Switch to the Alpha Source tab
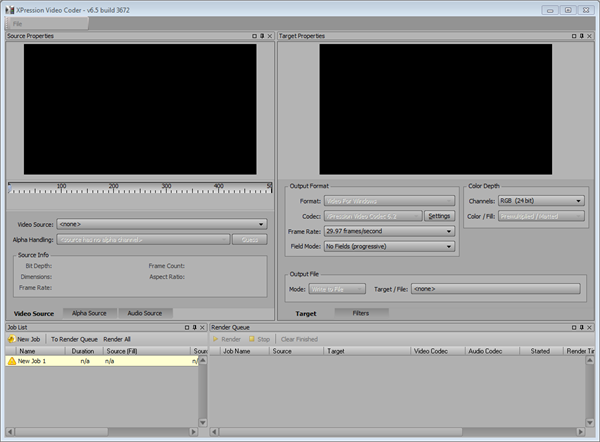 click(89, 313)
